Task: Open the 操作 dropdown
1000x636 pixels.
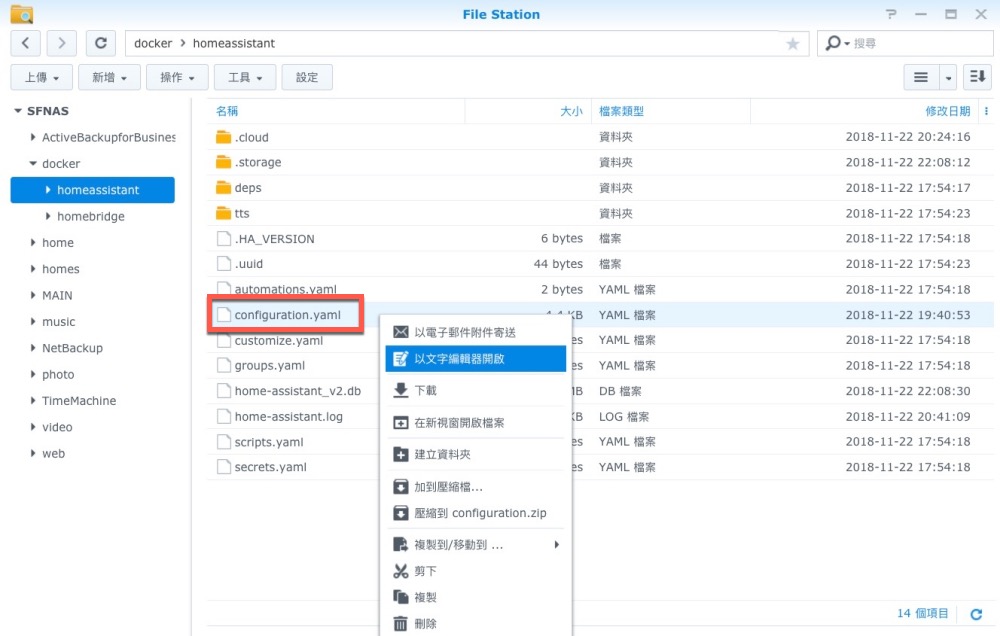Action: pos(177,77)
